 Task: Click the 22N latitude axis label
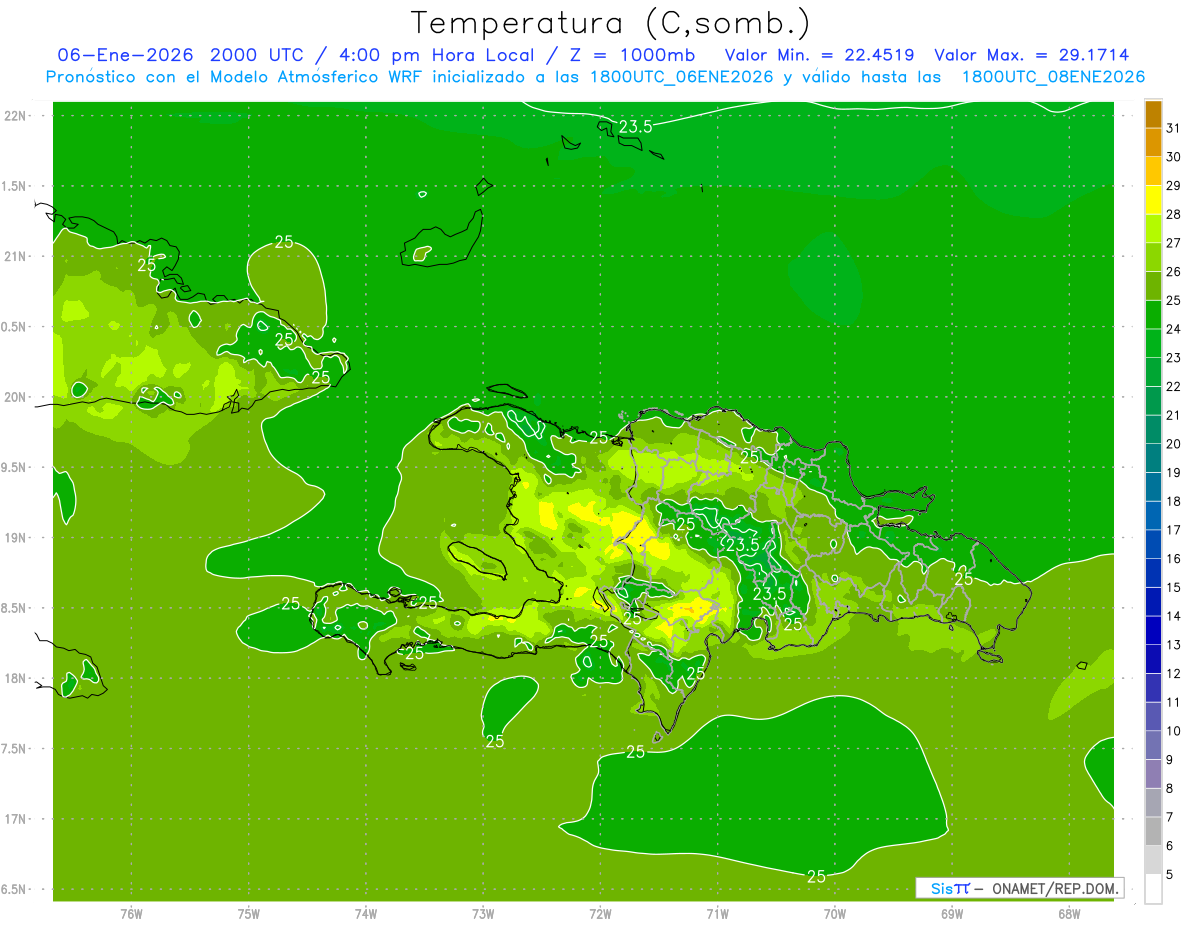coord(15,116)
